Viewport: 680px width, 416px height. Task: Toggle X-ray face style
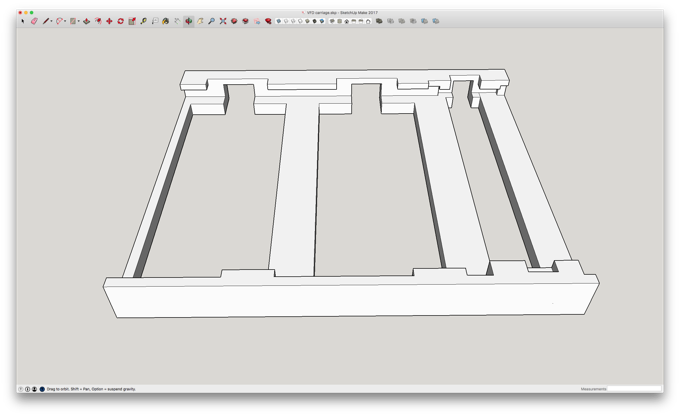tap(279, 21)
